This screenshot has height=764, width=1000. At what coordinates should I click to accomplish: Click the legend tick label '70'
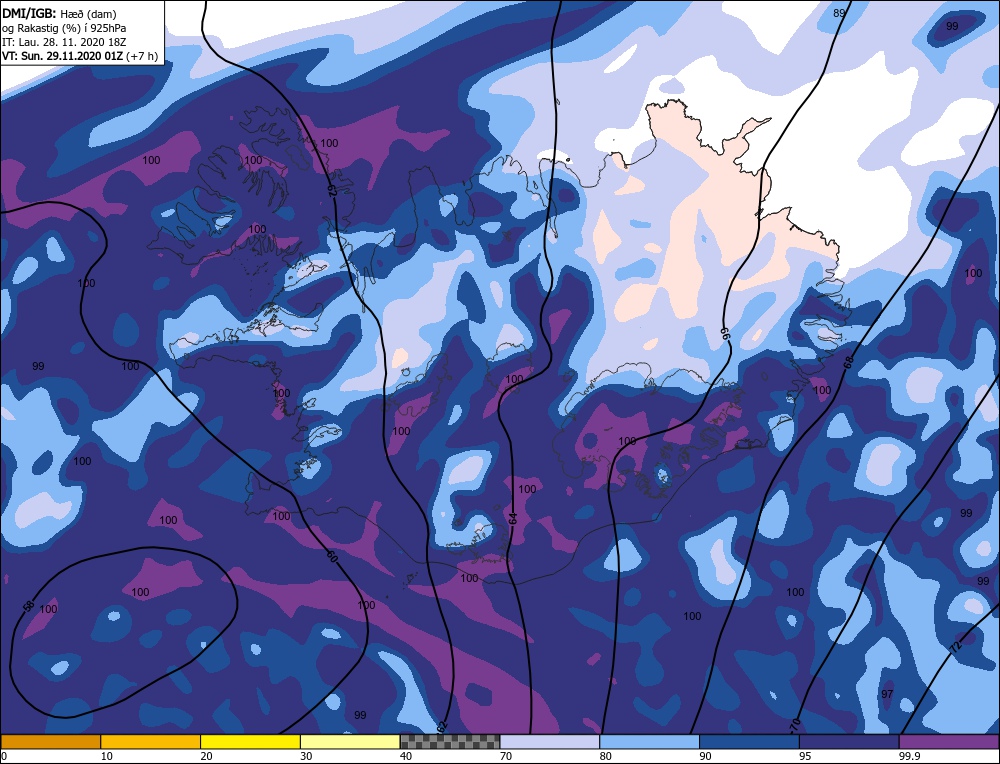click(x=506, y=756)
